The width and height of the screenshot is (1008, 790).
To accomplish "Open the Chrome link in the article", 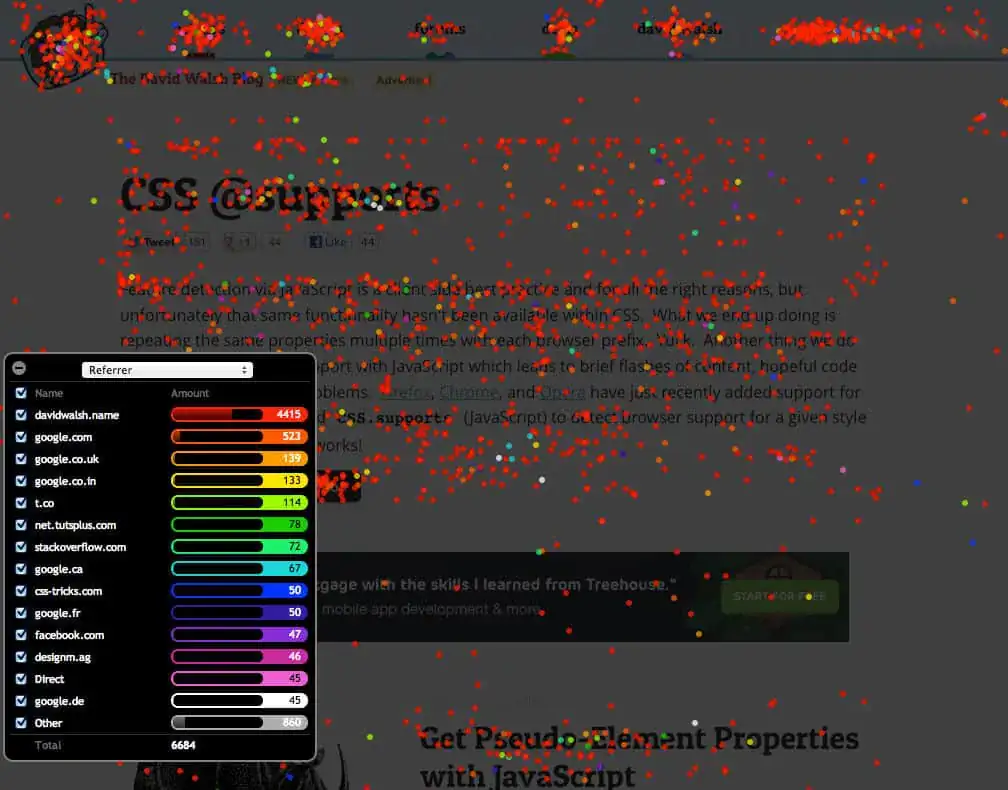I will tap(467, 392).
